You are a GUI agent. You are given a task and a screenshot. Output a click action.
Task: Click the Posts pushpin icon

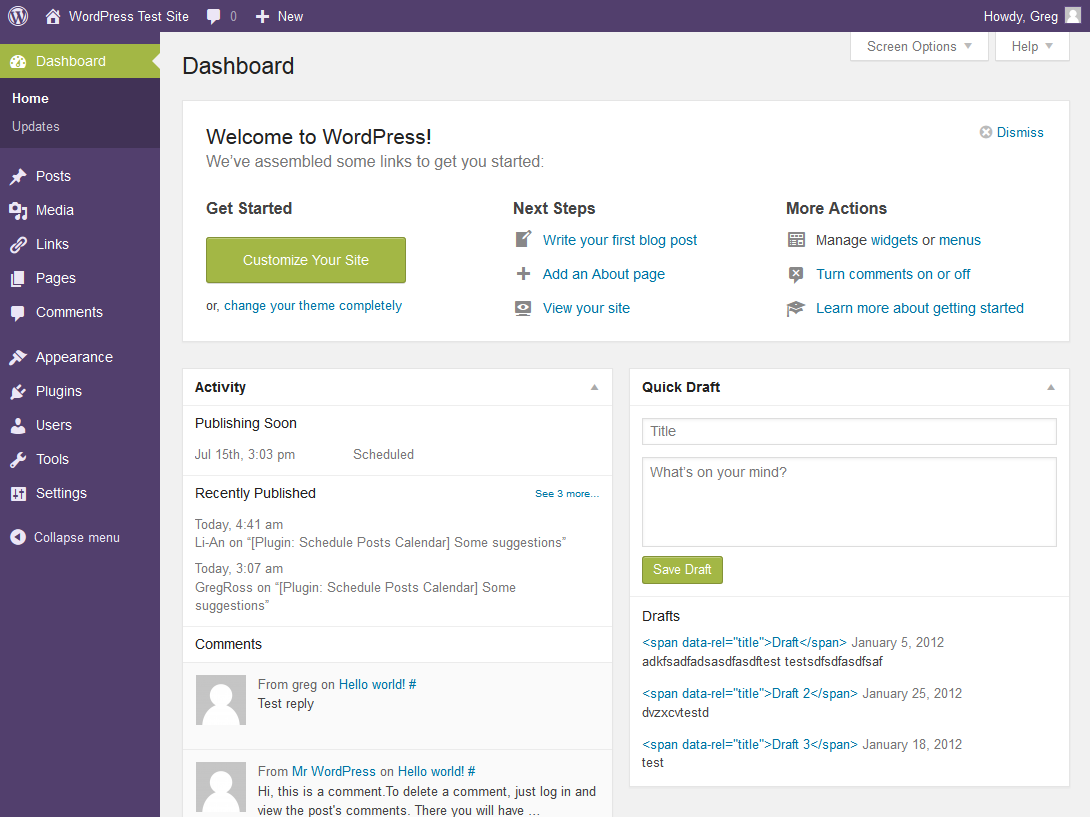pos(18,177)
